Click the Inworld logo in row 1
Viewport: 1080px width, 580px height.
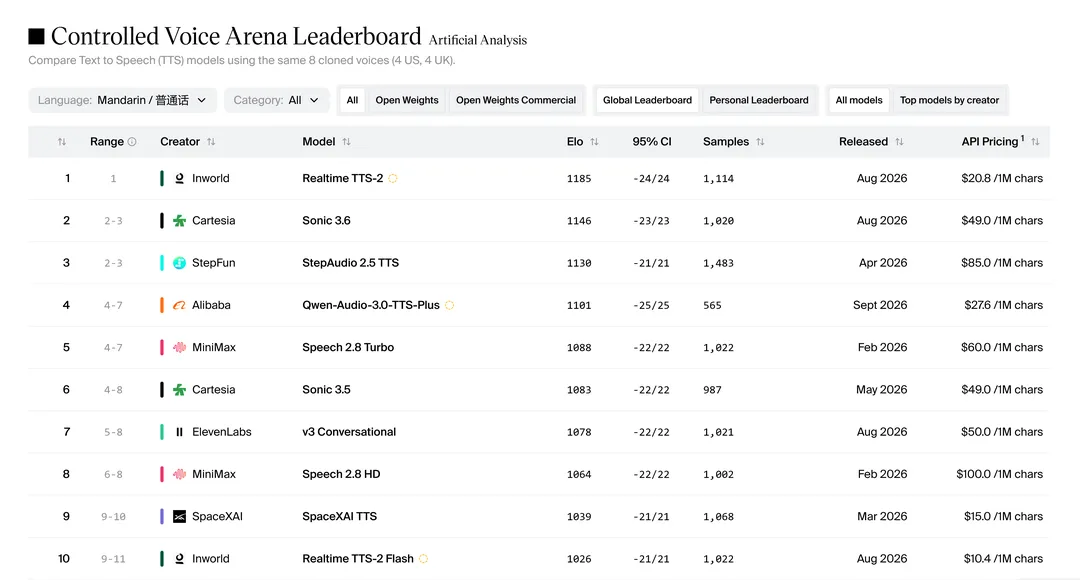tap(179, 178)
